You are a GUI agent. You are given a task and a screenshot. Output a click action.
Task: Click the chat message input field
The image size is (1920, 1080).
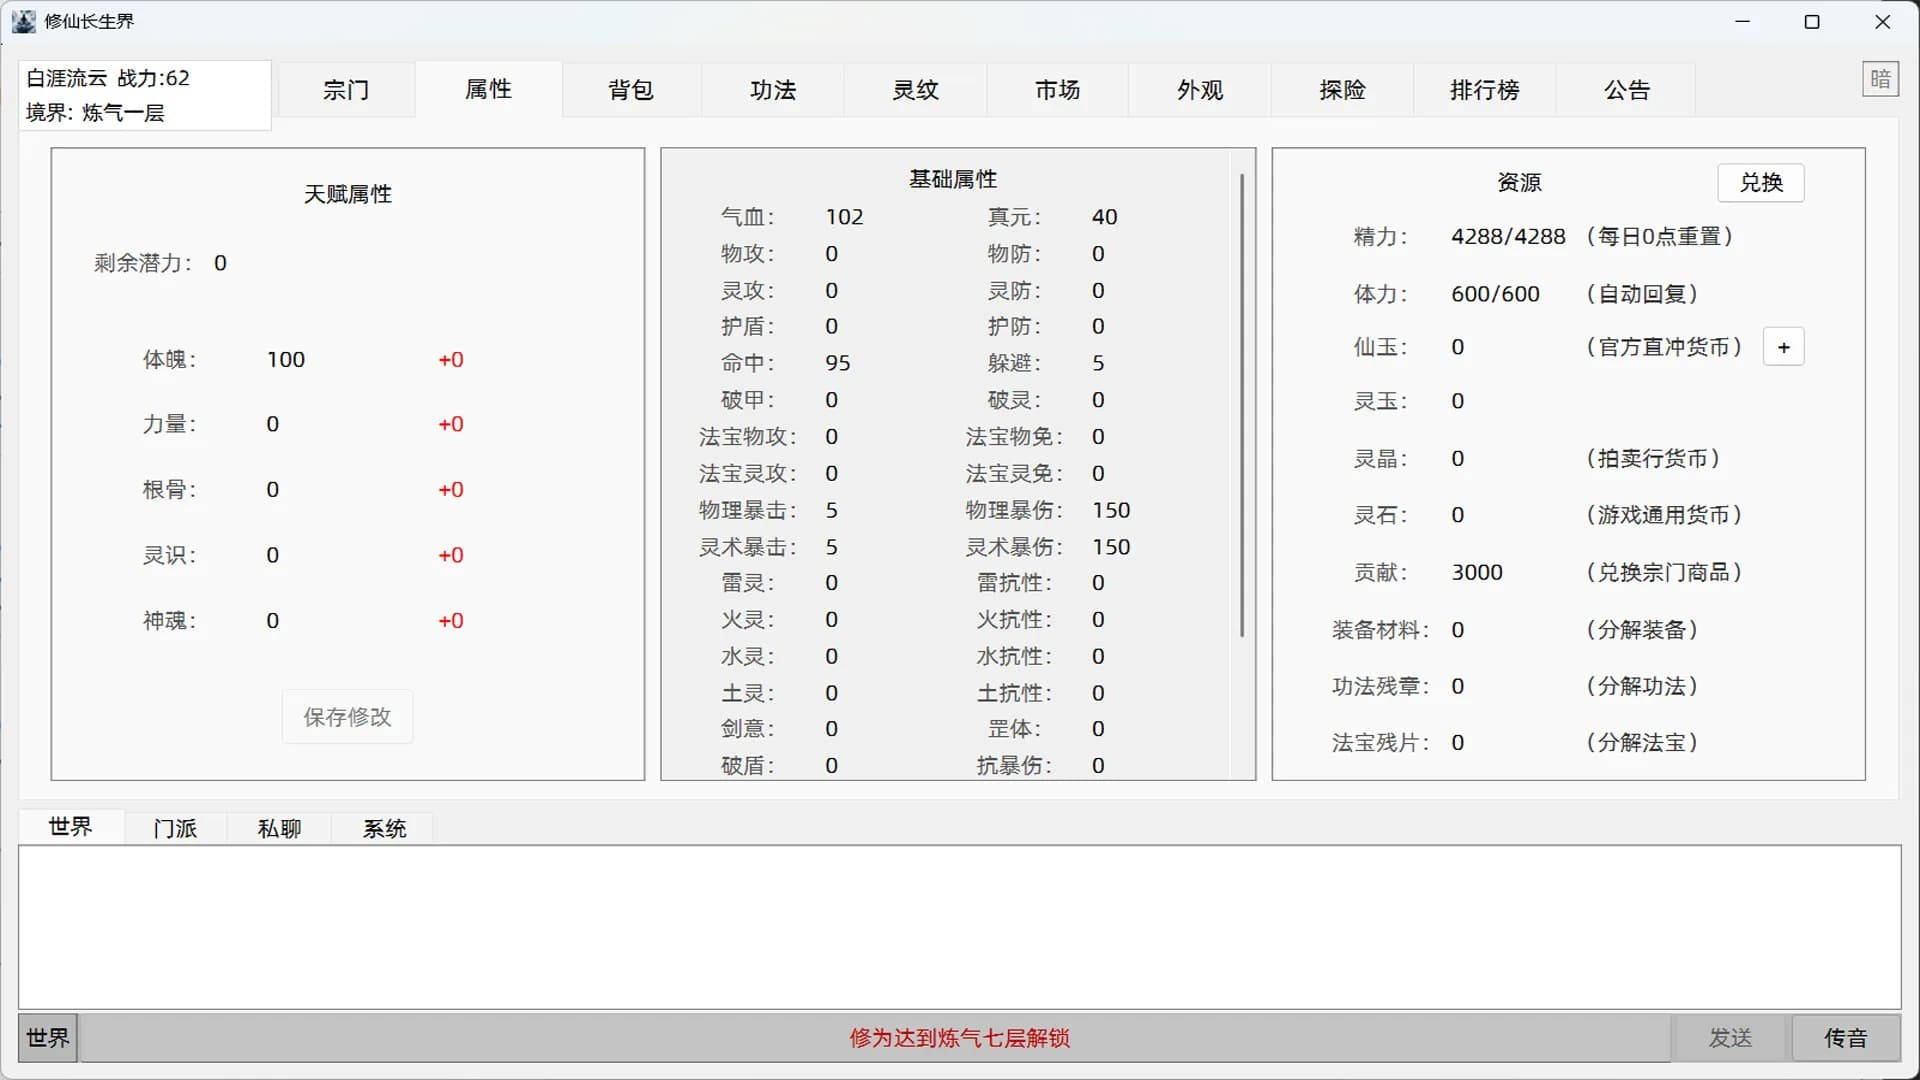[875, 1038]
